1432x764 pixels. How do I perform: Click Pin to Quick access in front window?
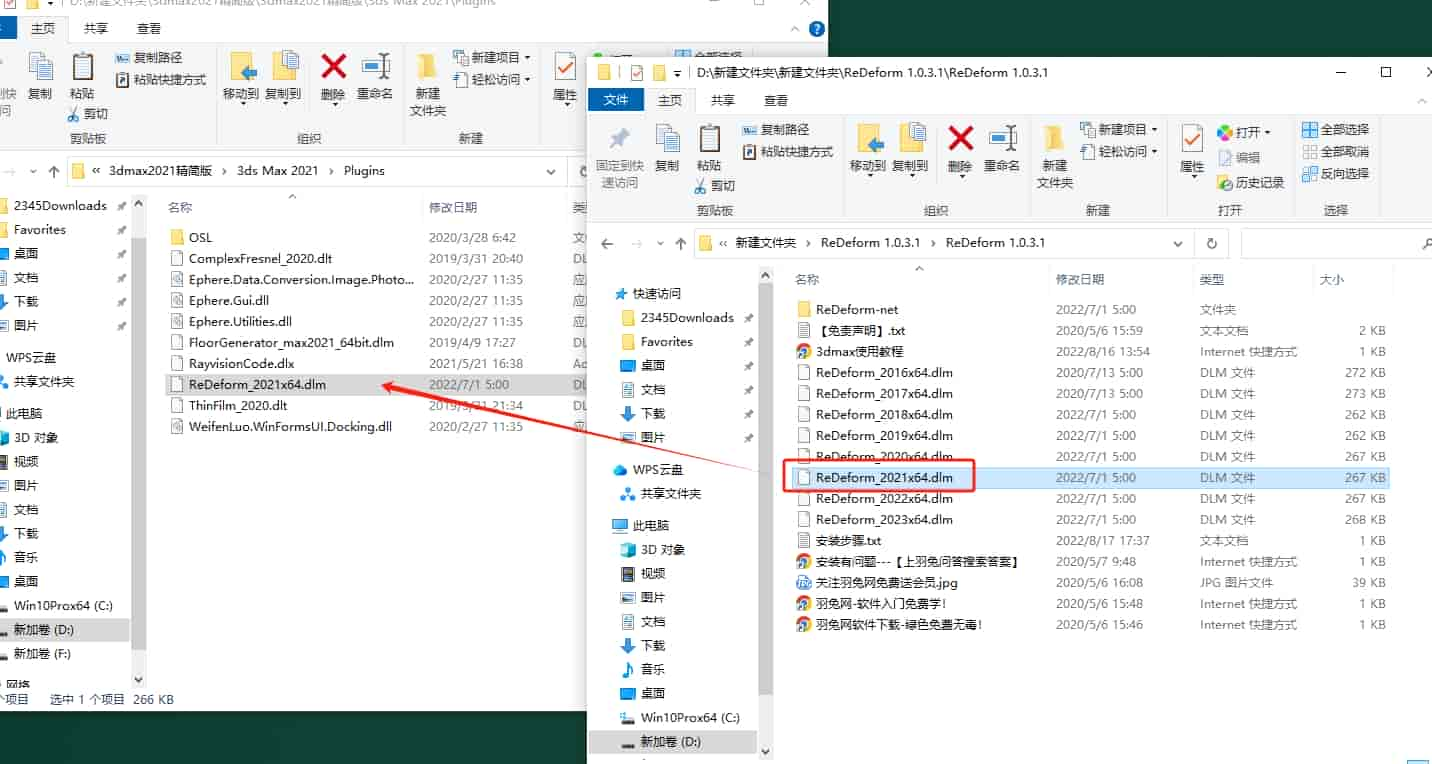coord(619,156)
